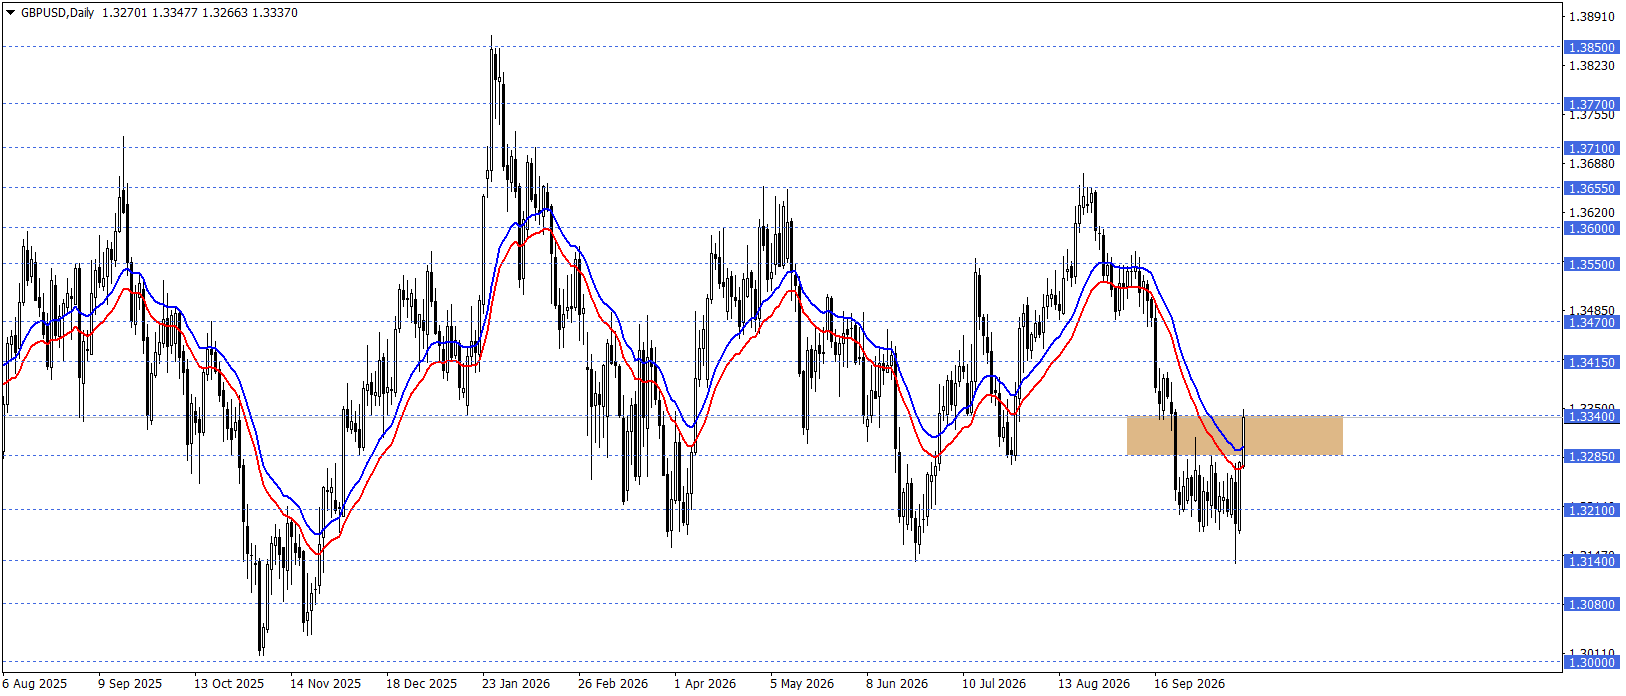This screenshot has height=696, width=1626.
Task: Click the 16 Sep 2026 date label
Action: coord(1189,684)
